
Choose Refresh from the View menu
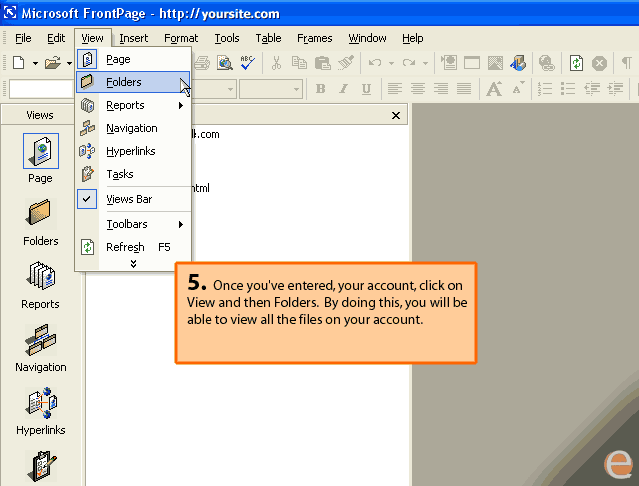click(126, 247)
